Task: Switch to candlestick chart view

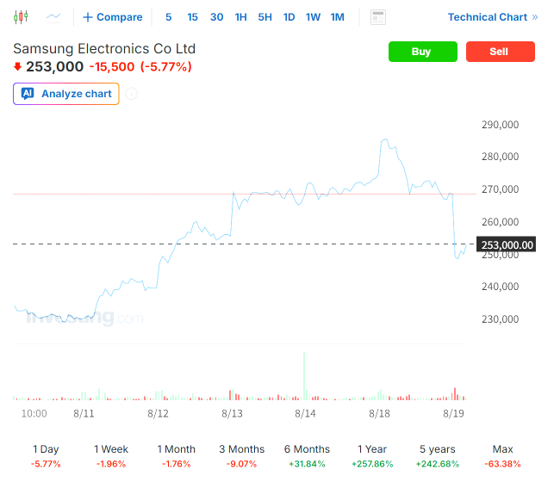Action: (x=21, y=17)
